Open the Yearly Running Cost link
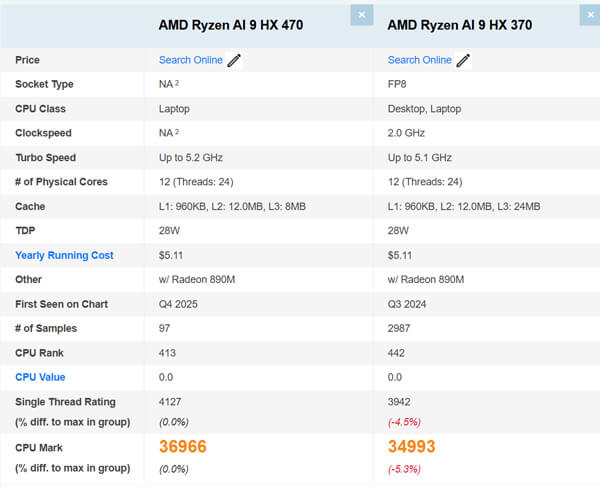 (64, 255)
